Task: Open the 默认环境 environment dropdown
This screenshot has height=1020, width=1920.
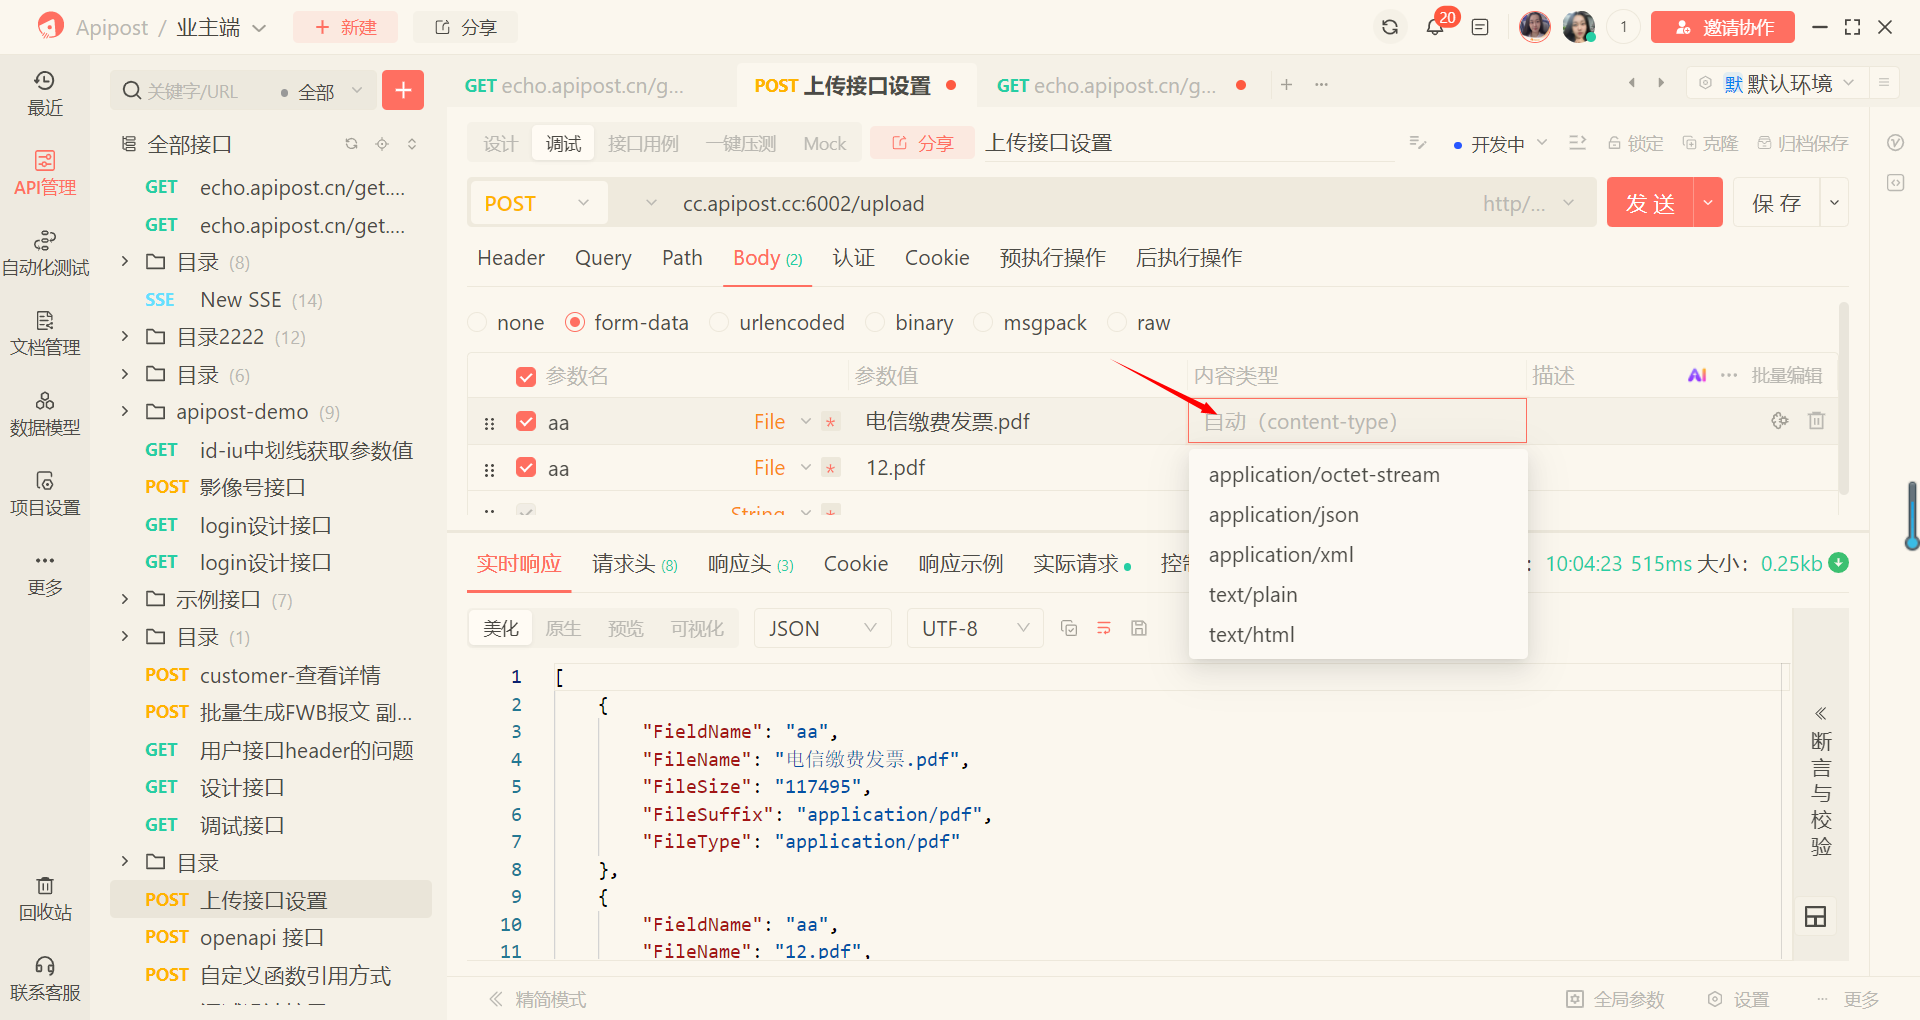Action: point(1777,83)
